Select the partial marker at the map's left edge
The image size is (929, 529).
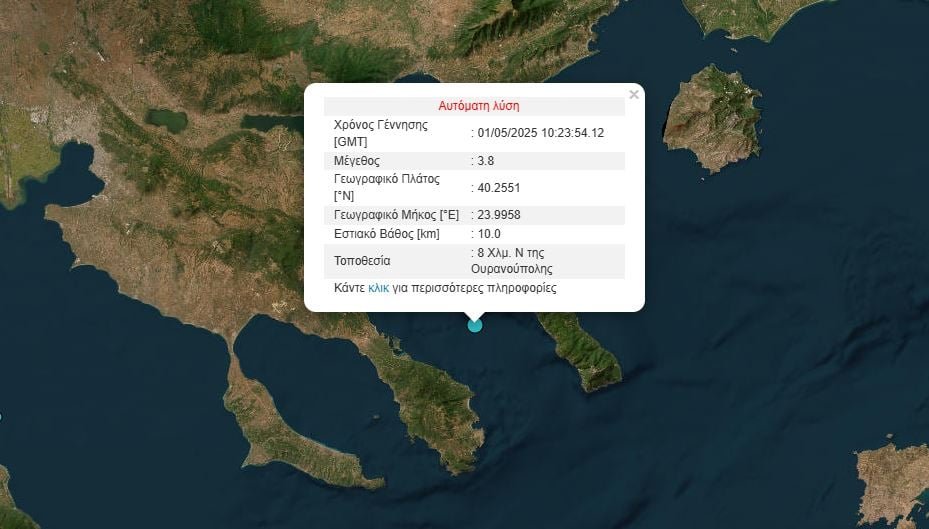point(1,417)
